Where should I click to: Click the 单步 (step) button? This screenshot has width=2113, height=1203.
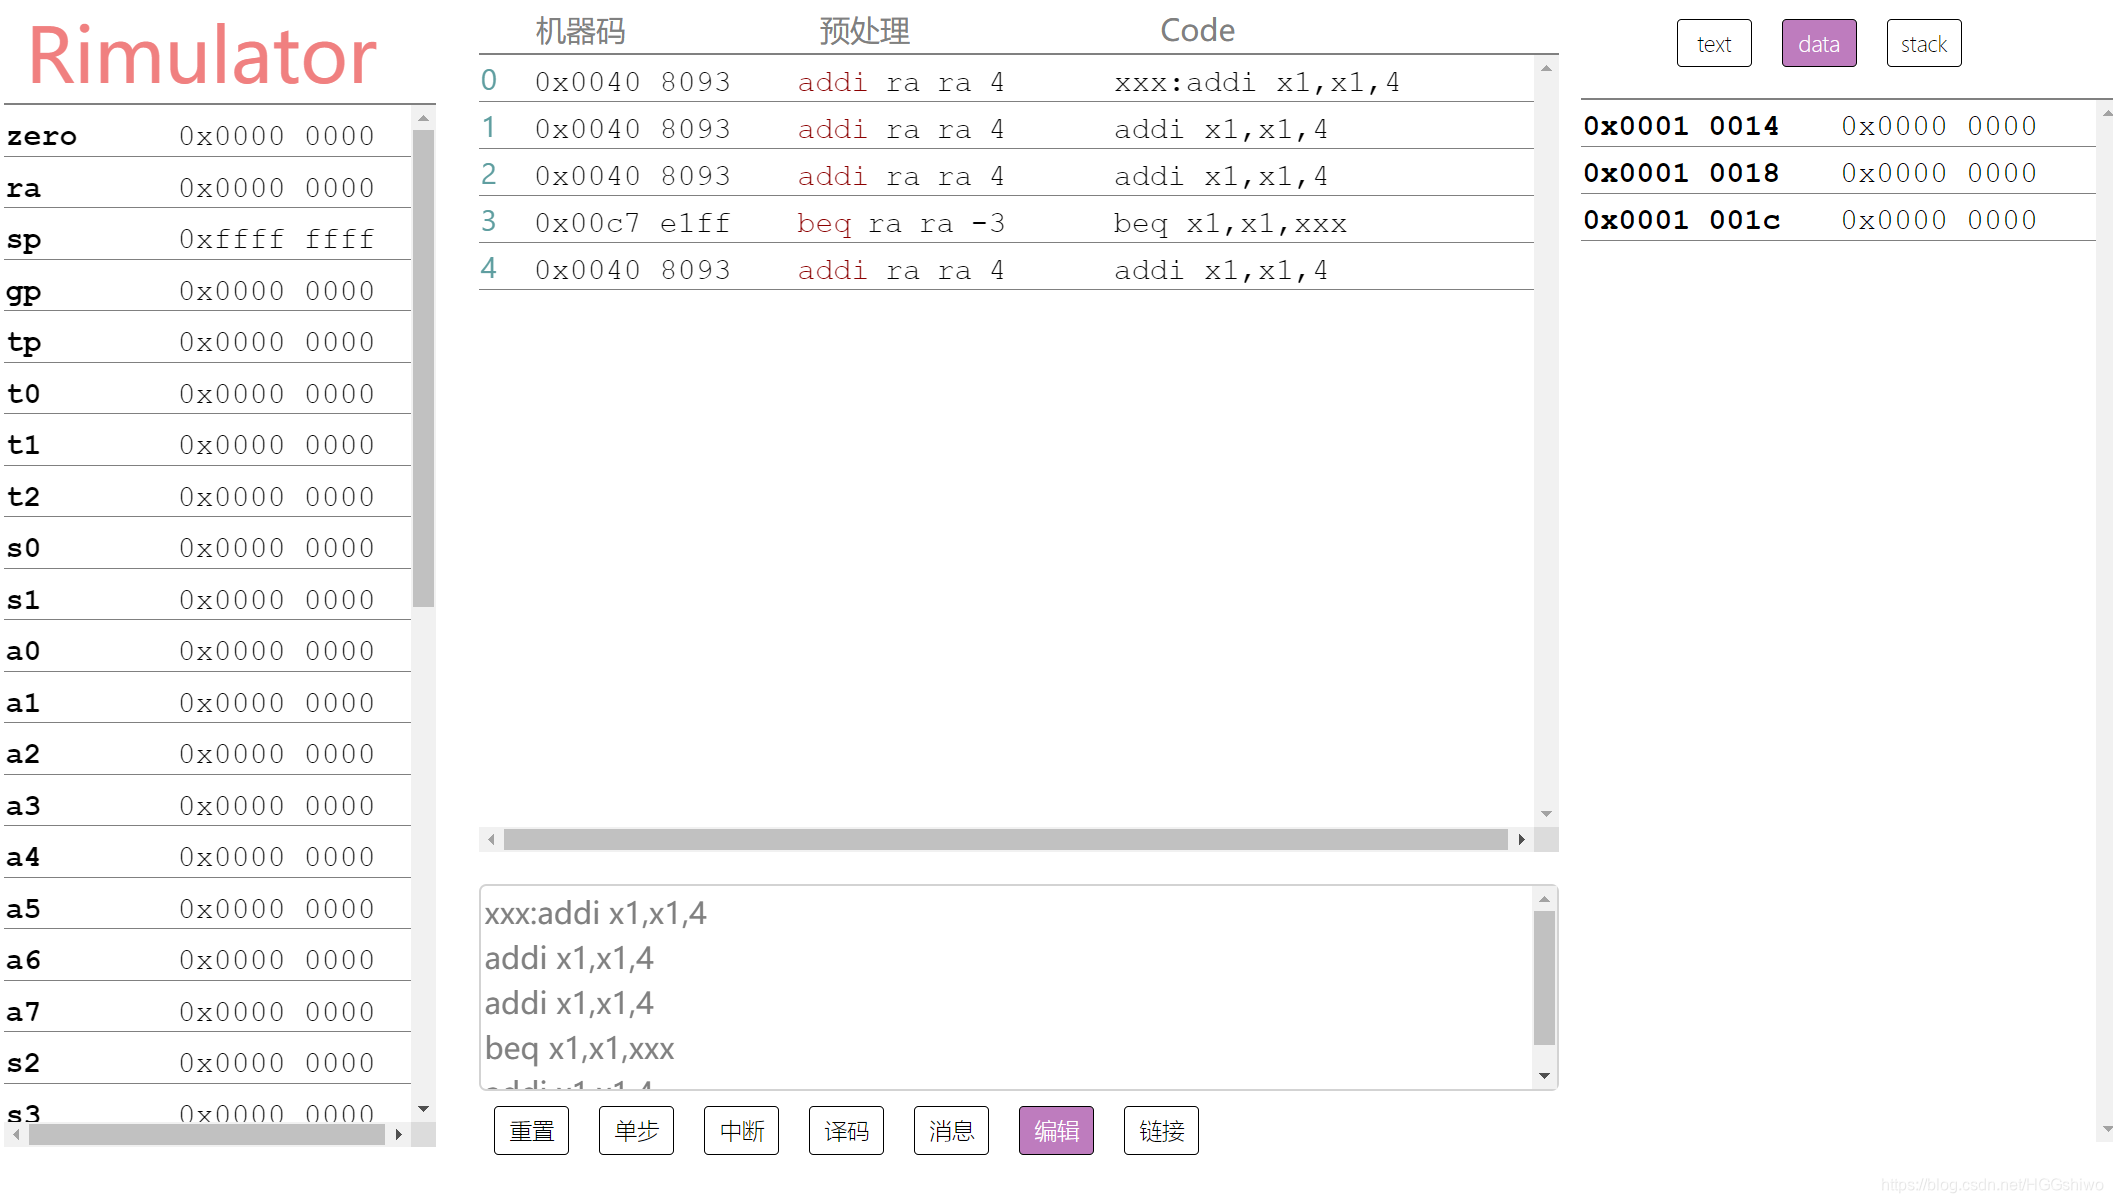[x=636, y=1131]
